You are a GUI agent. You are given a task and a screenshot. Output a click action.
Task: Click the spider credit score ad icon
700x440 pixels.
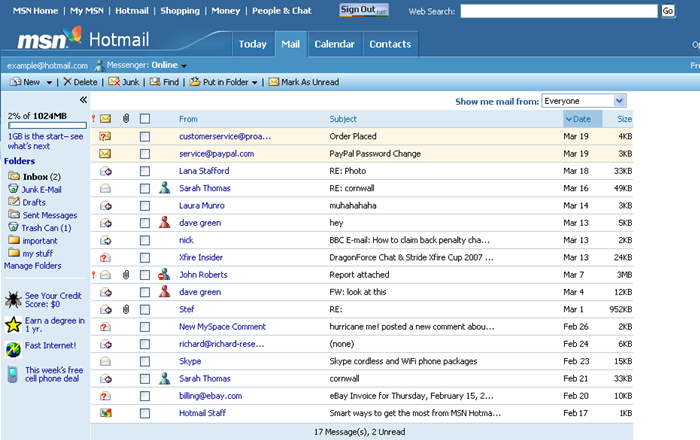(13, 299)
